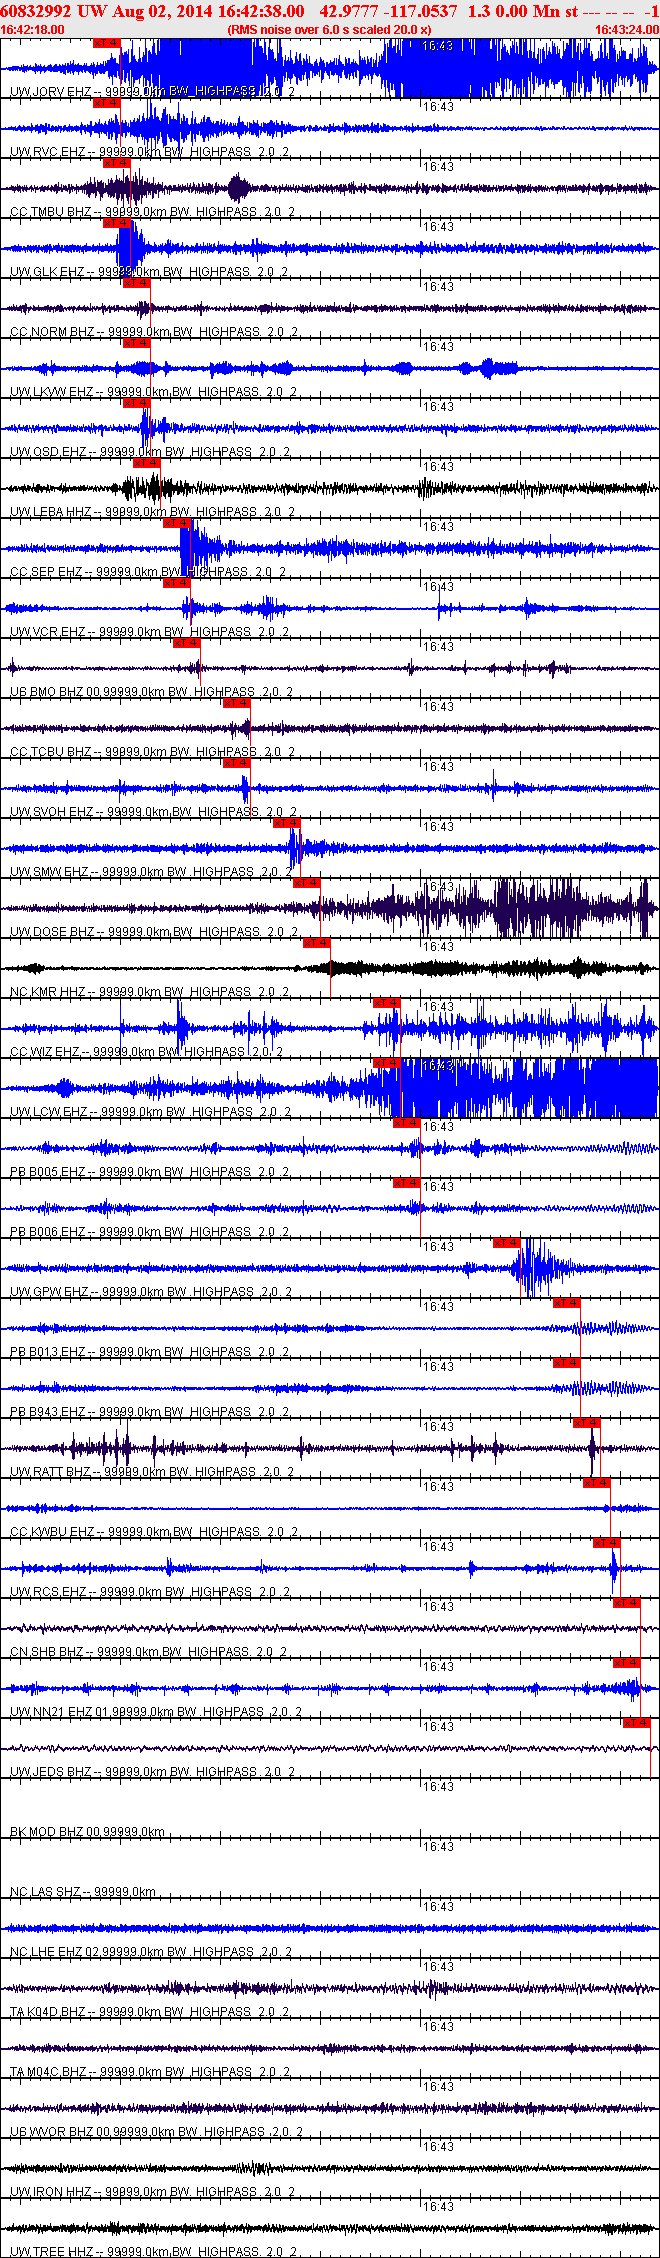Click the end time 16:43:24.00 label
The height and width of the screenshot is (2258, 660).
(627, 30)
